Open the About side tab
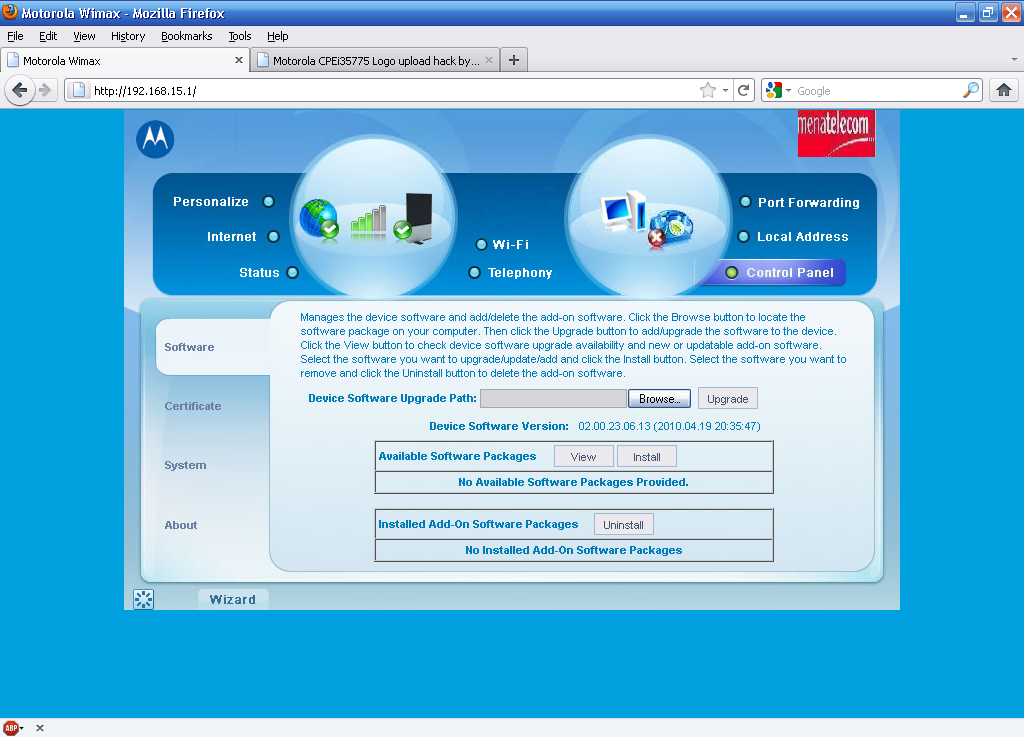 point(181,525)
